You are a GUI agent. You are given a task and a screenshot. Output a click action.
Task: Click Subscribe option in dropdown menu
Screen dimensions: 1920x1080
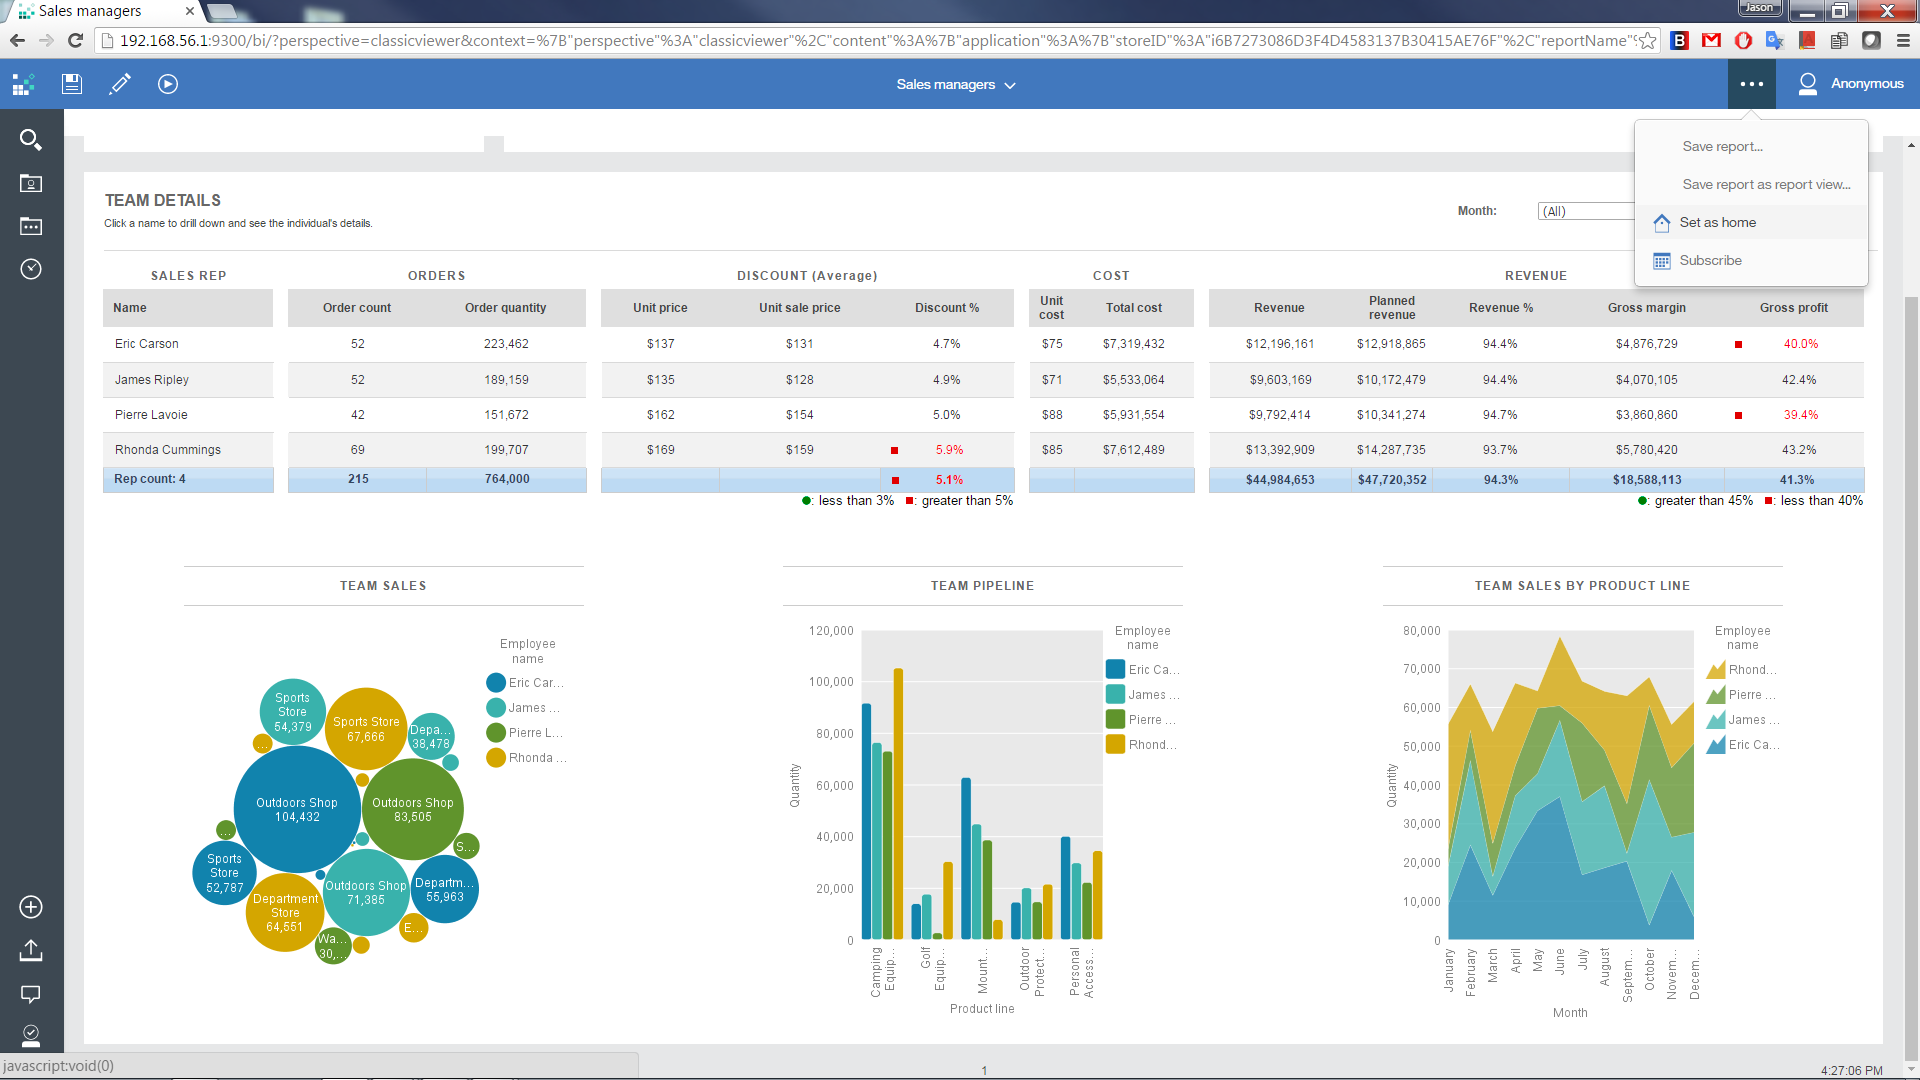[1710, 260]
